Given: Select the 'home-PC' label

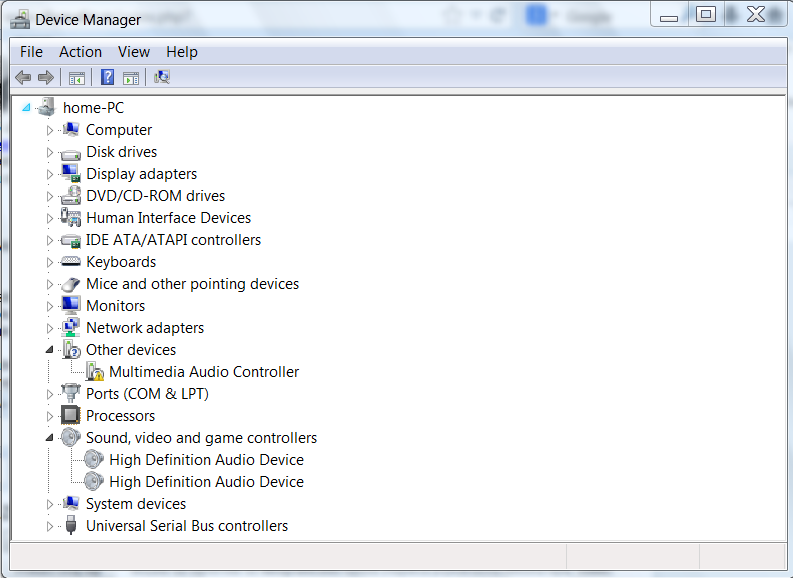Looking at the screenshot, I should [x=93, y=107].
